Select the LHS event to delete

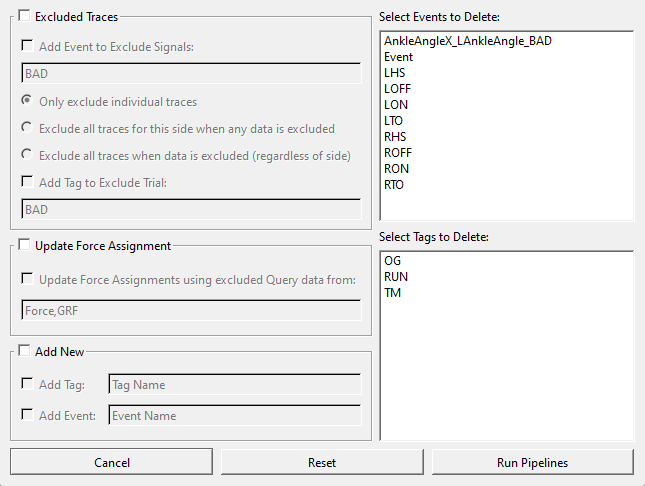(x=394, y=73)
